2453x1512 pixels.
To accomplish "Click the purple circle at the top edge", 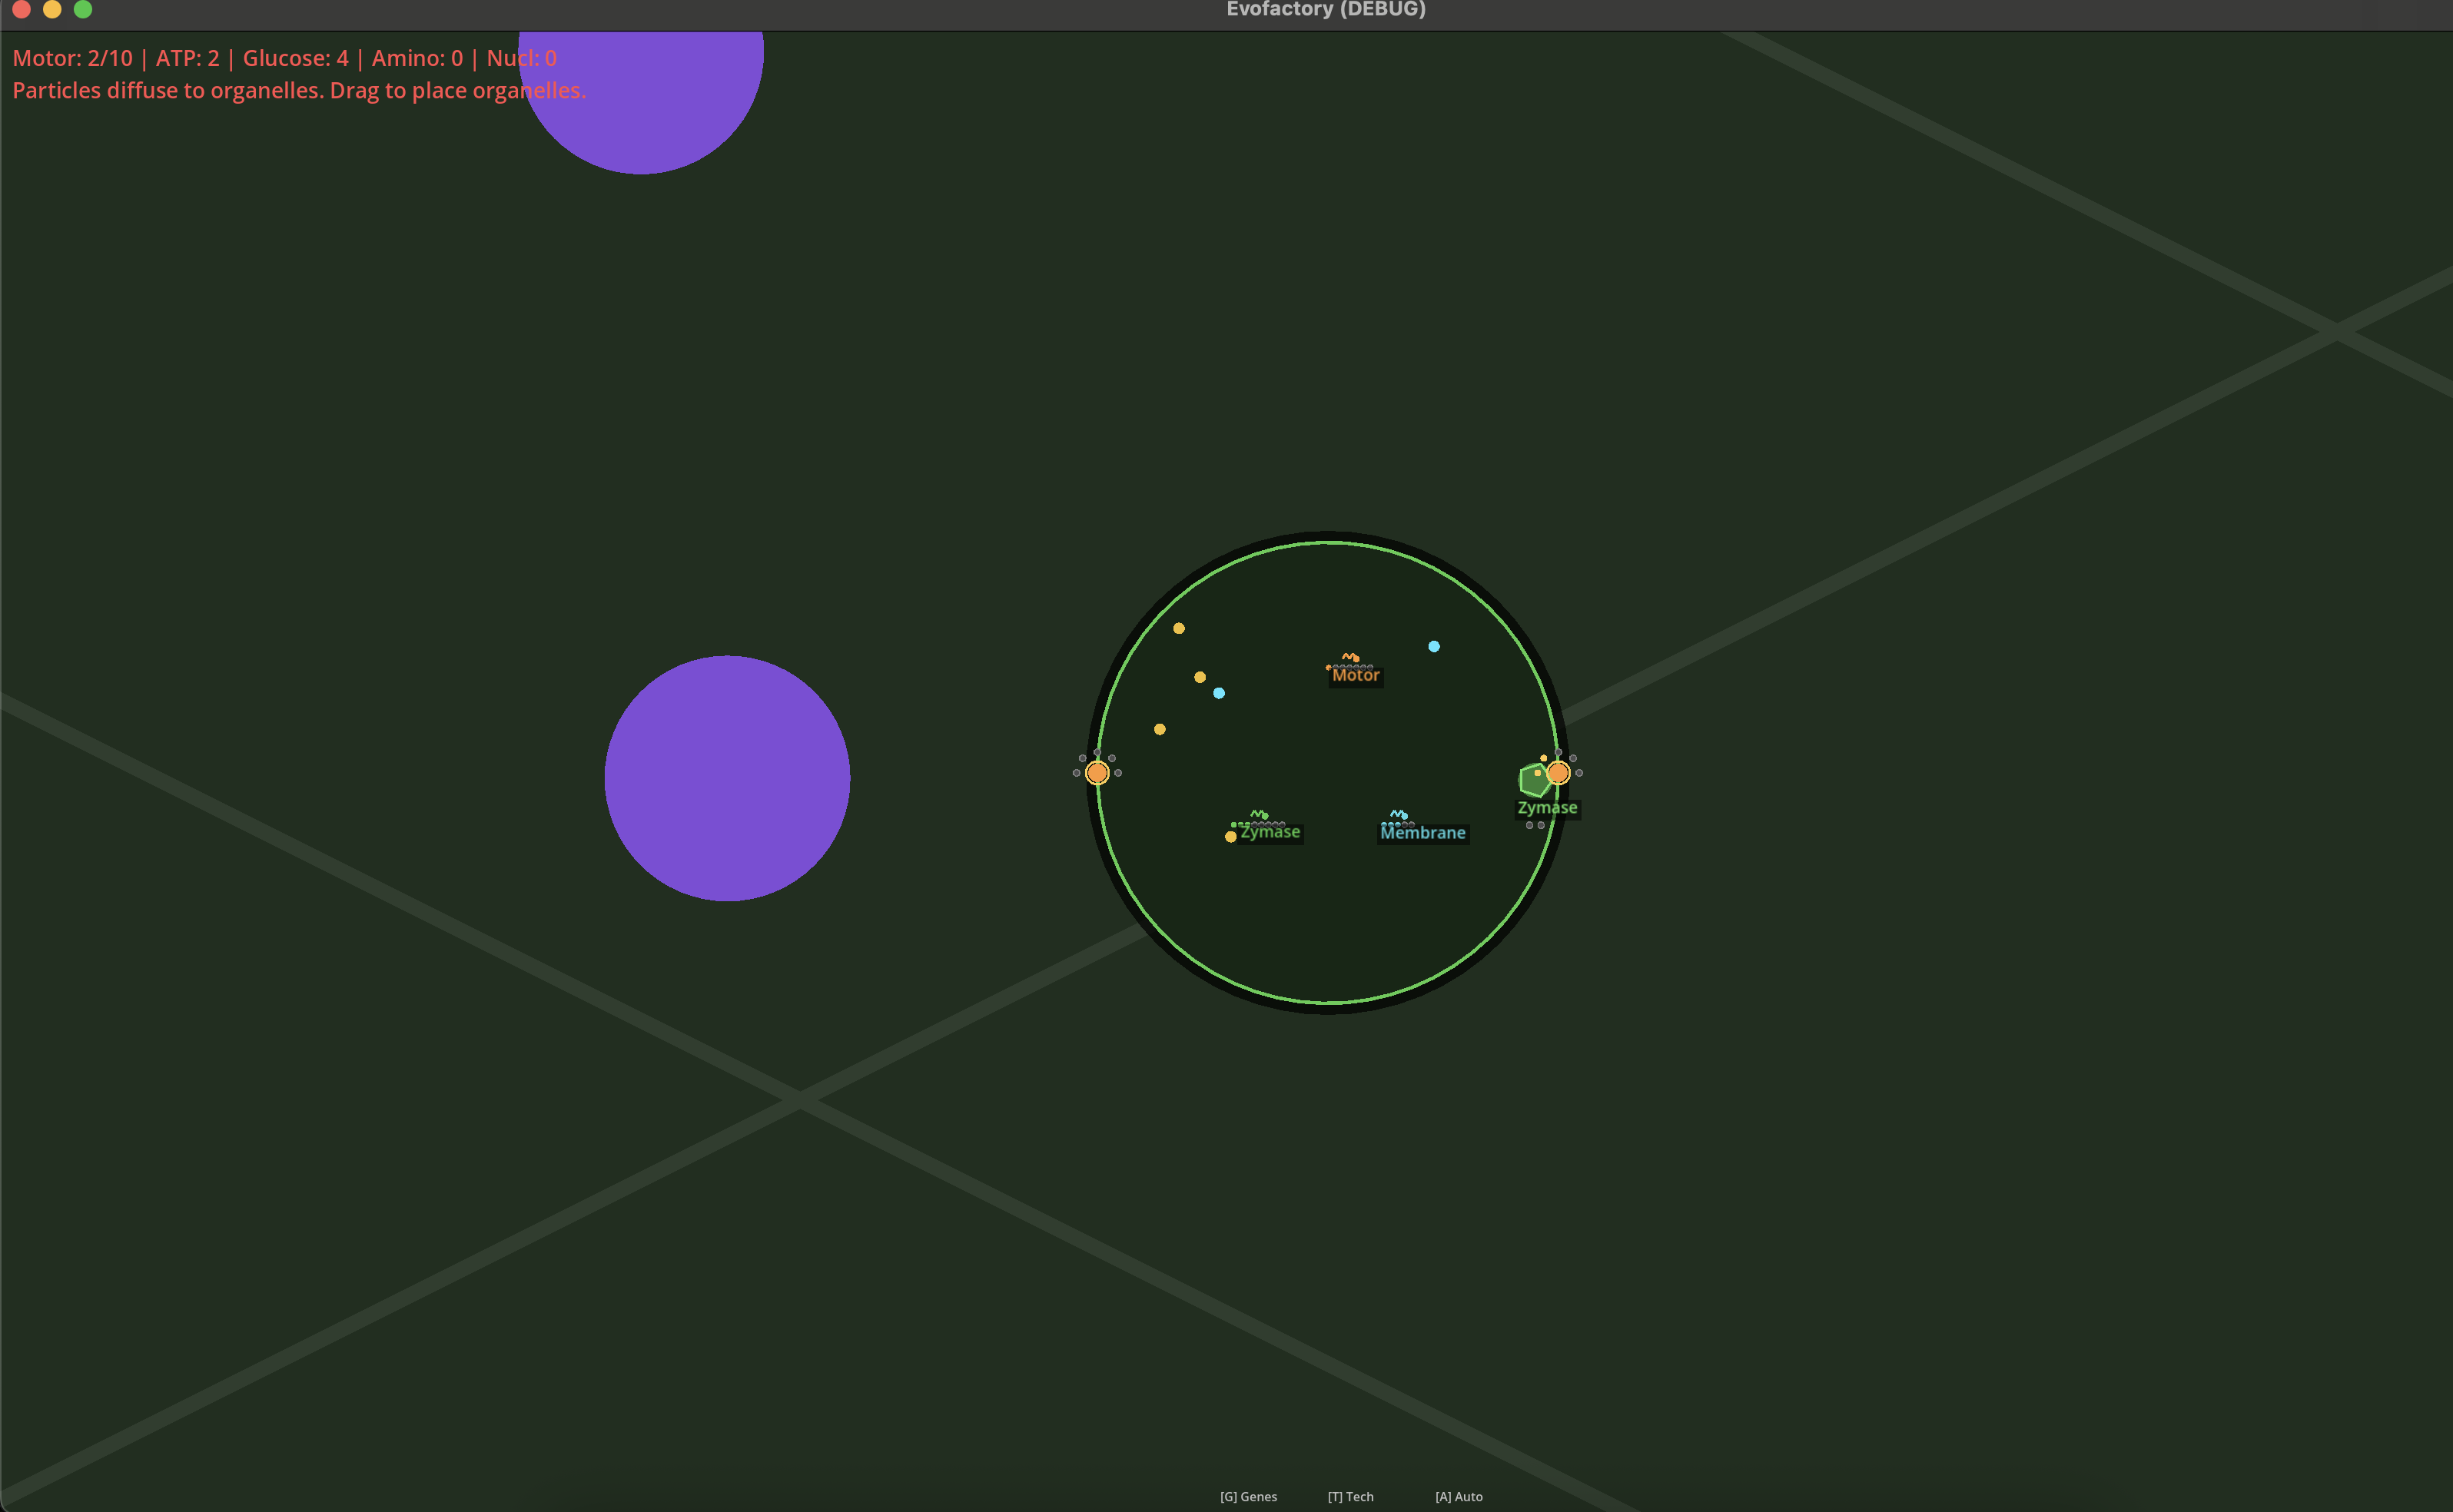I will click(641, 101).
